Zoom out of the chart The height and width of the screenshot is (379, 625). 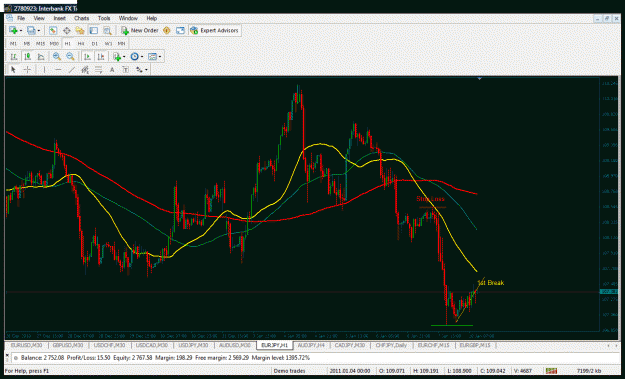pyautogui.click(x=71, y=57)
